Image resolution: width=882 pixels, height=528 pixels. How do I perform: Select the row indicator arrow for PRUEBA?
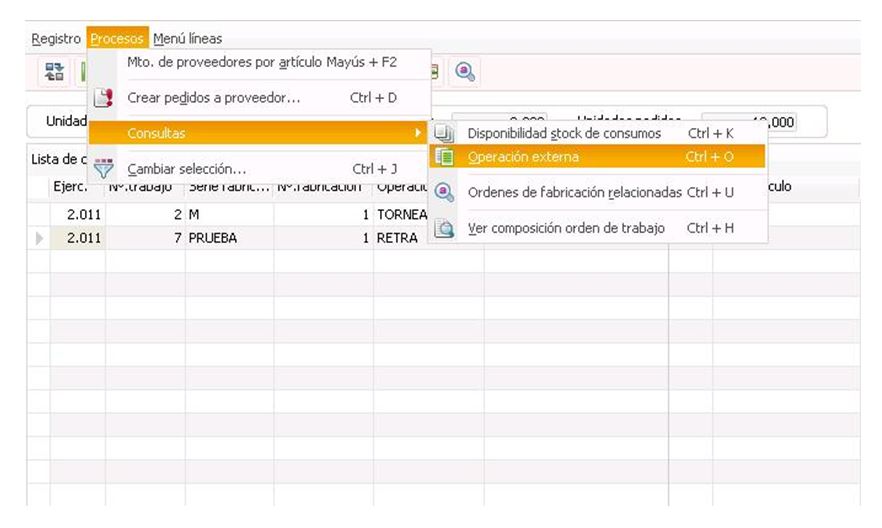(x=39, y=238)
